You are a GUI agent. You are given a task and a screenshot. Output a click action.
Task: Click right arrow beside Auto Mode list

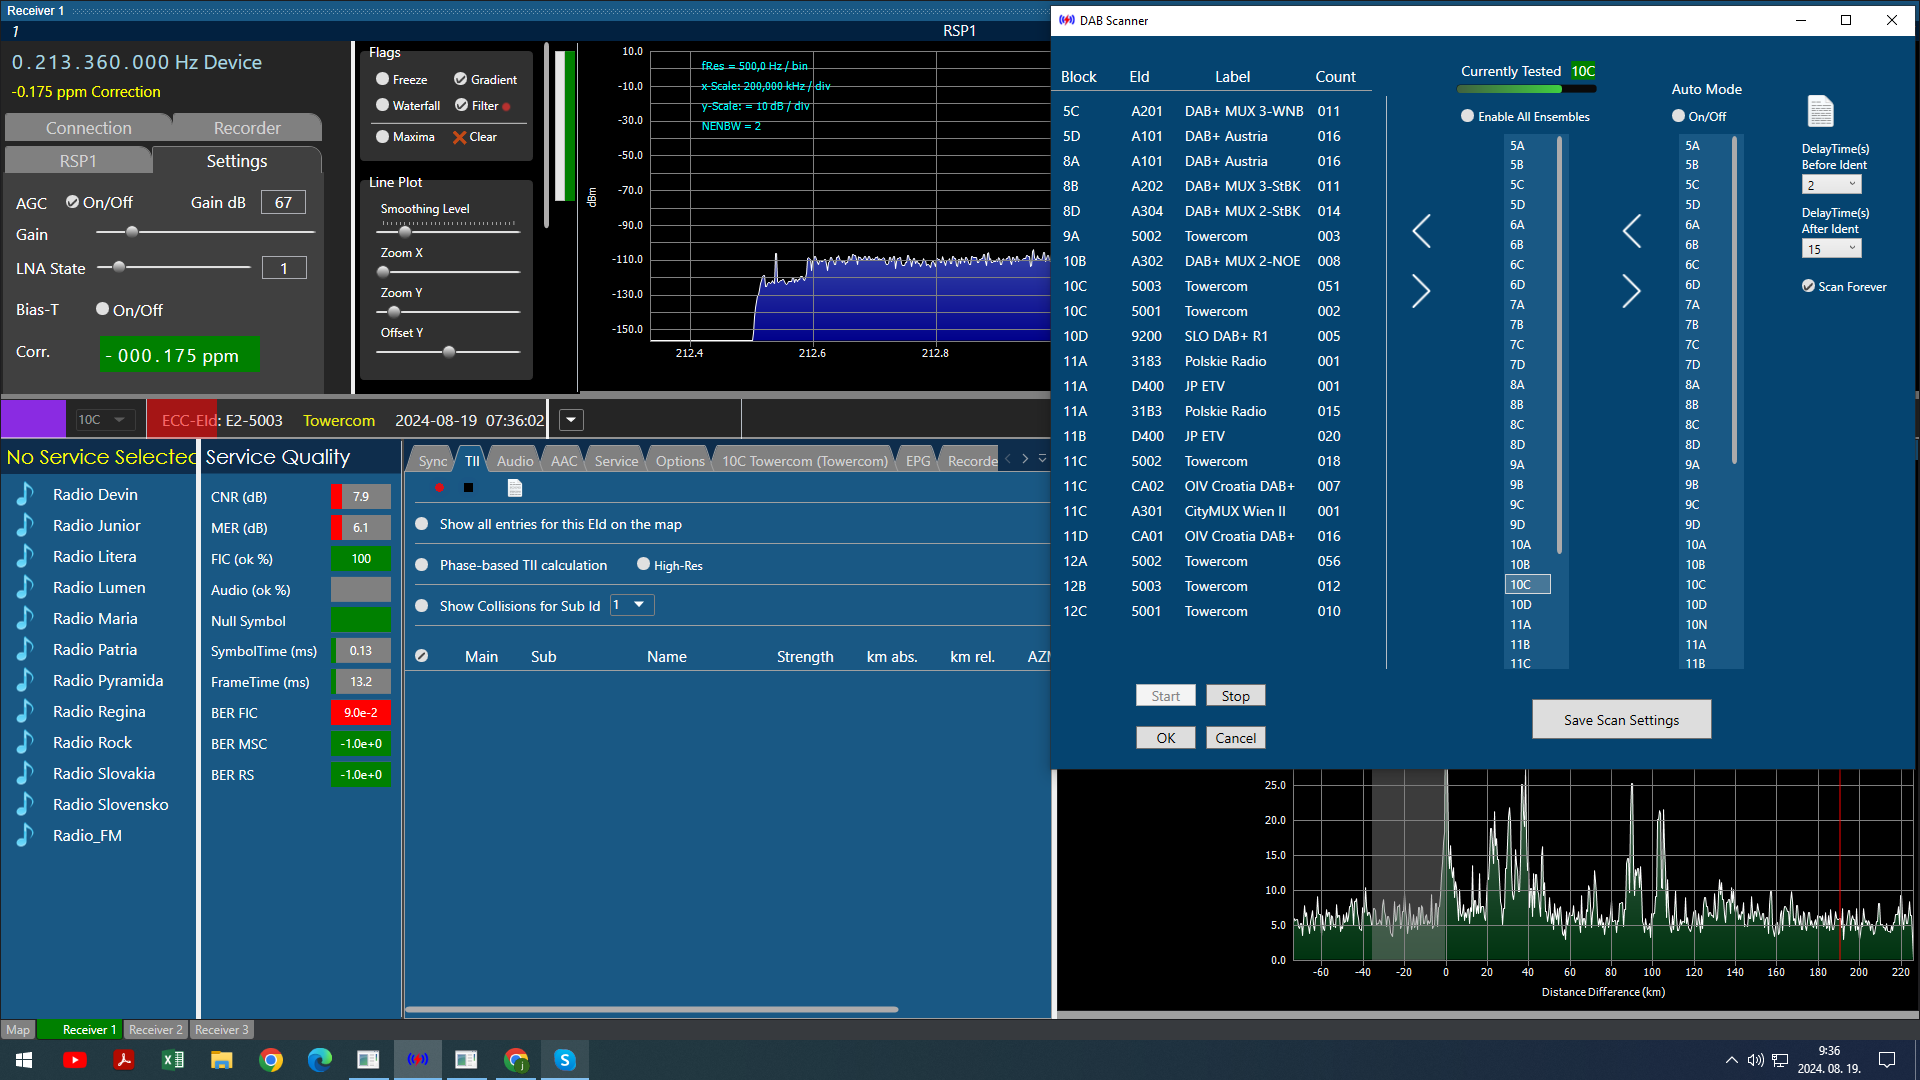[x=1631, y=291]
